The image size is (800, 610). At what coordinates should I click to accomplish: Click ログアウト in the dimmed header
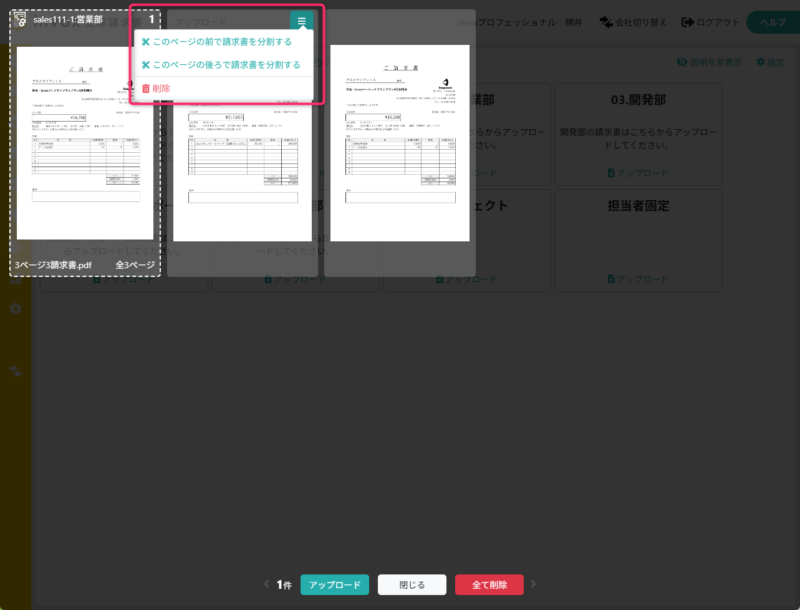[x=710, y=22]
